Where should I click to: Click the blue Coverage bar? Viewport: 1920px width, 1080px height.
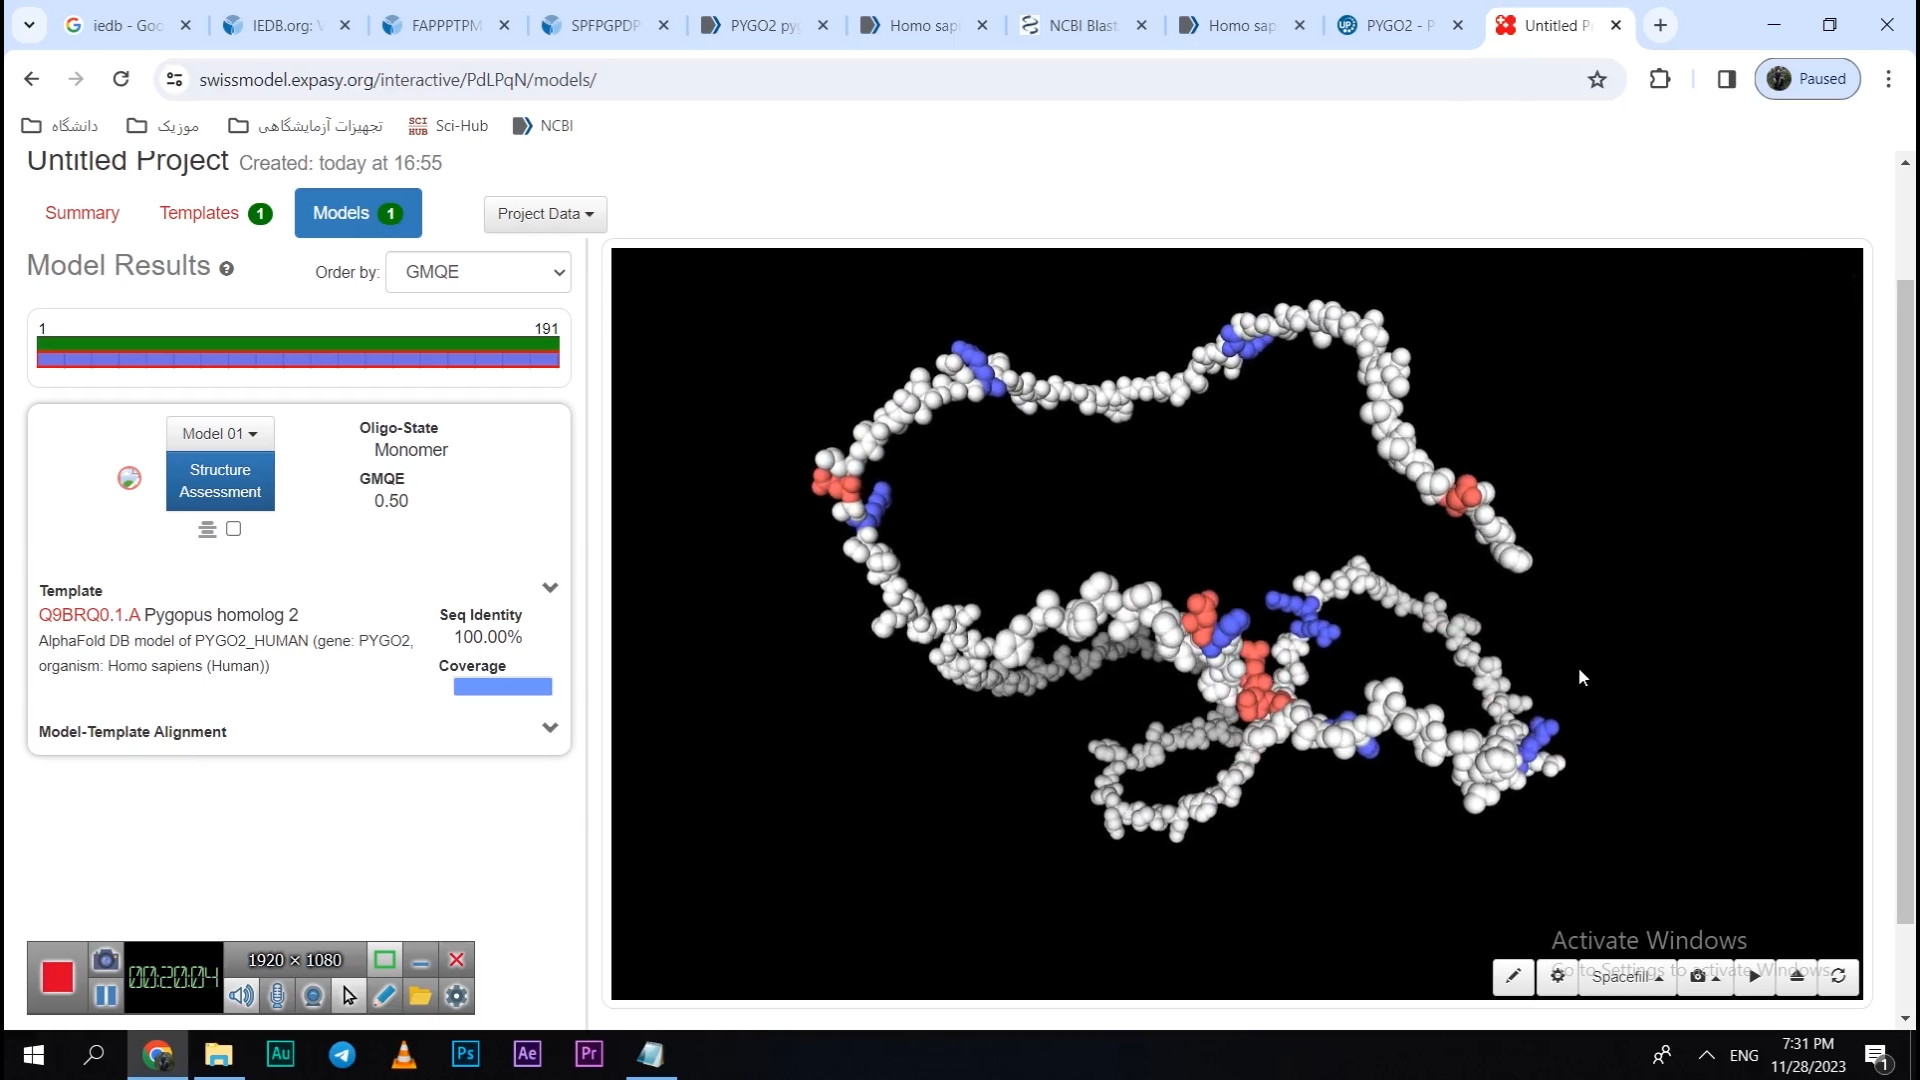pos(503,687)
